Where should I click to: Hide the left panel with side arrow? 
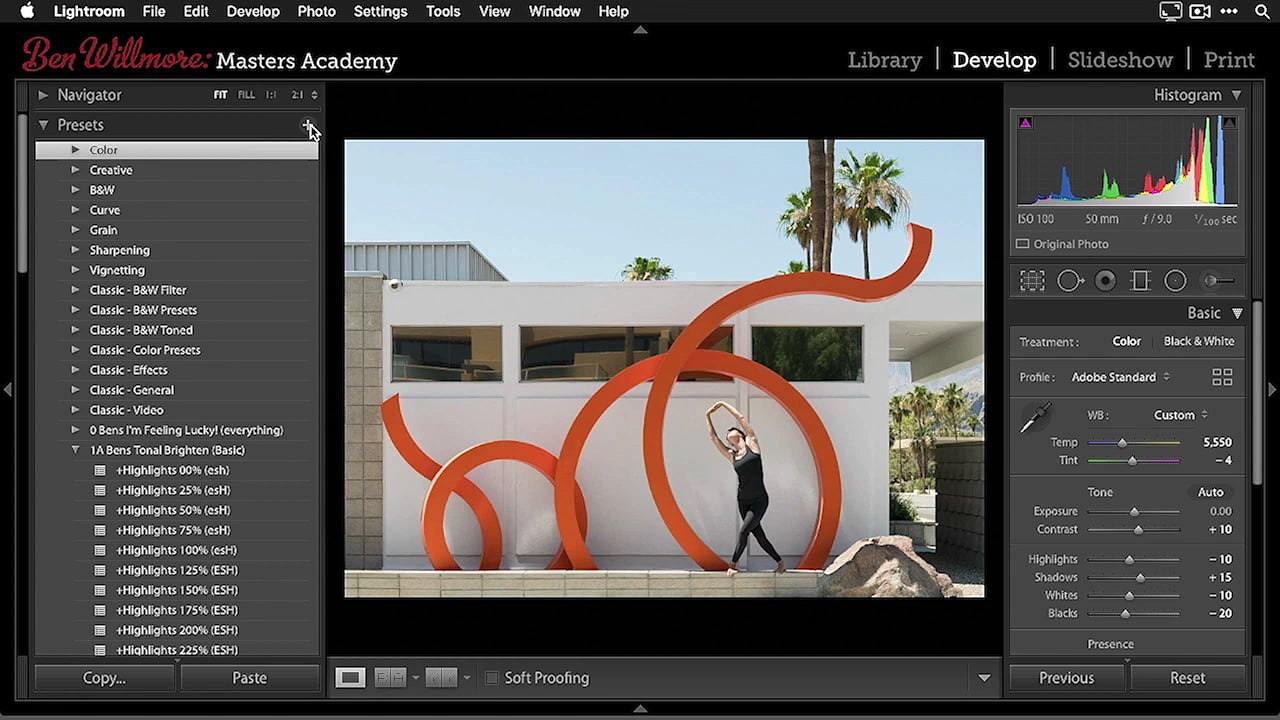(7, 389)
